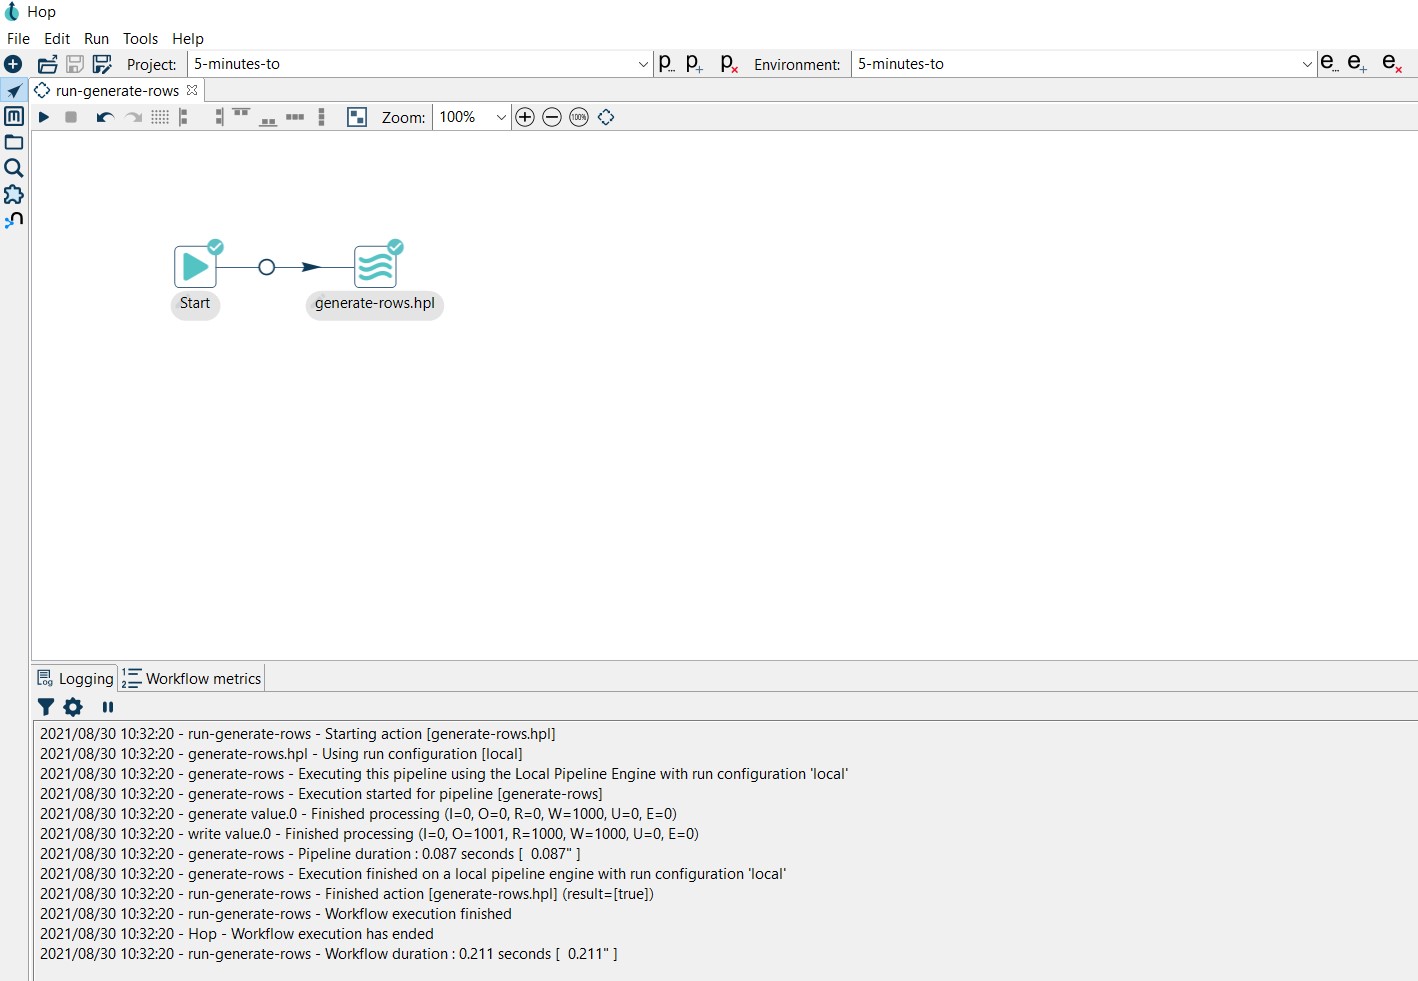The width and height of the screenshot is (1418, 981).
Task: Close the run-generate-rows tab
Action: (x=192, y=90)
